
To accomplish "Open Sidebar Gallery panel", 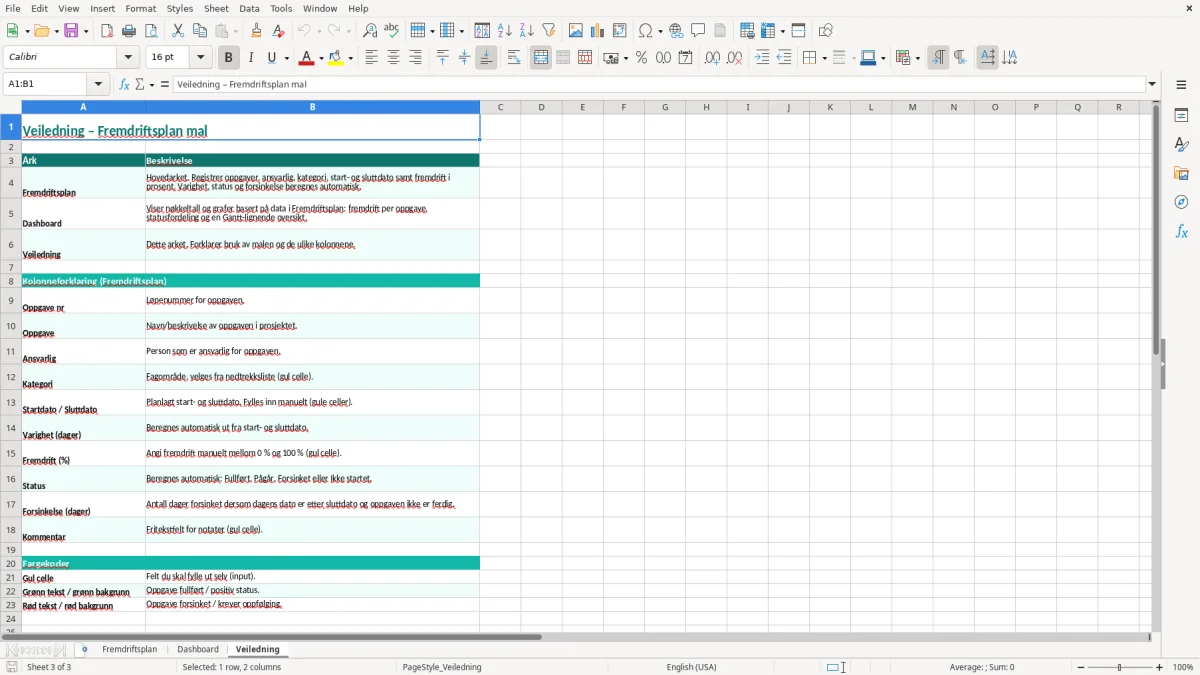I will click(x=1181, y=173).
